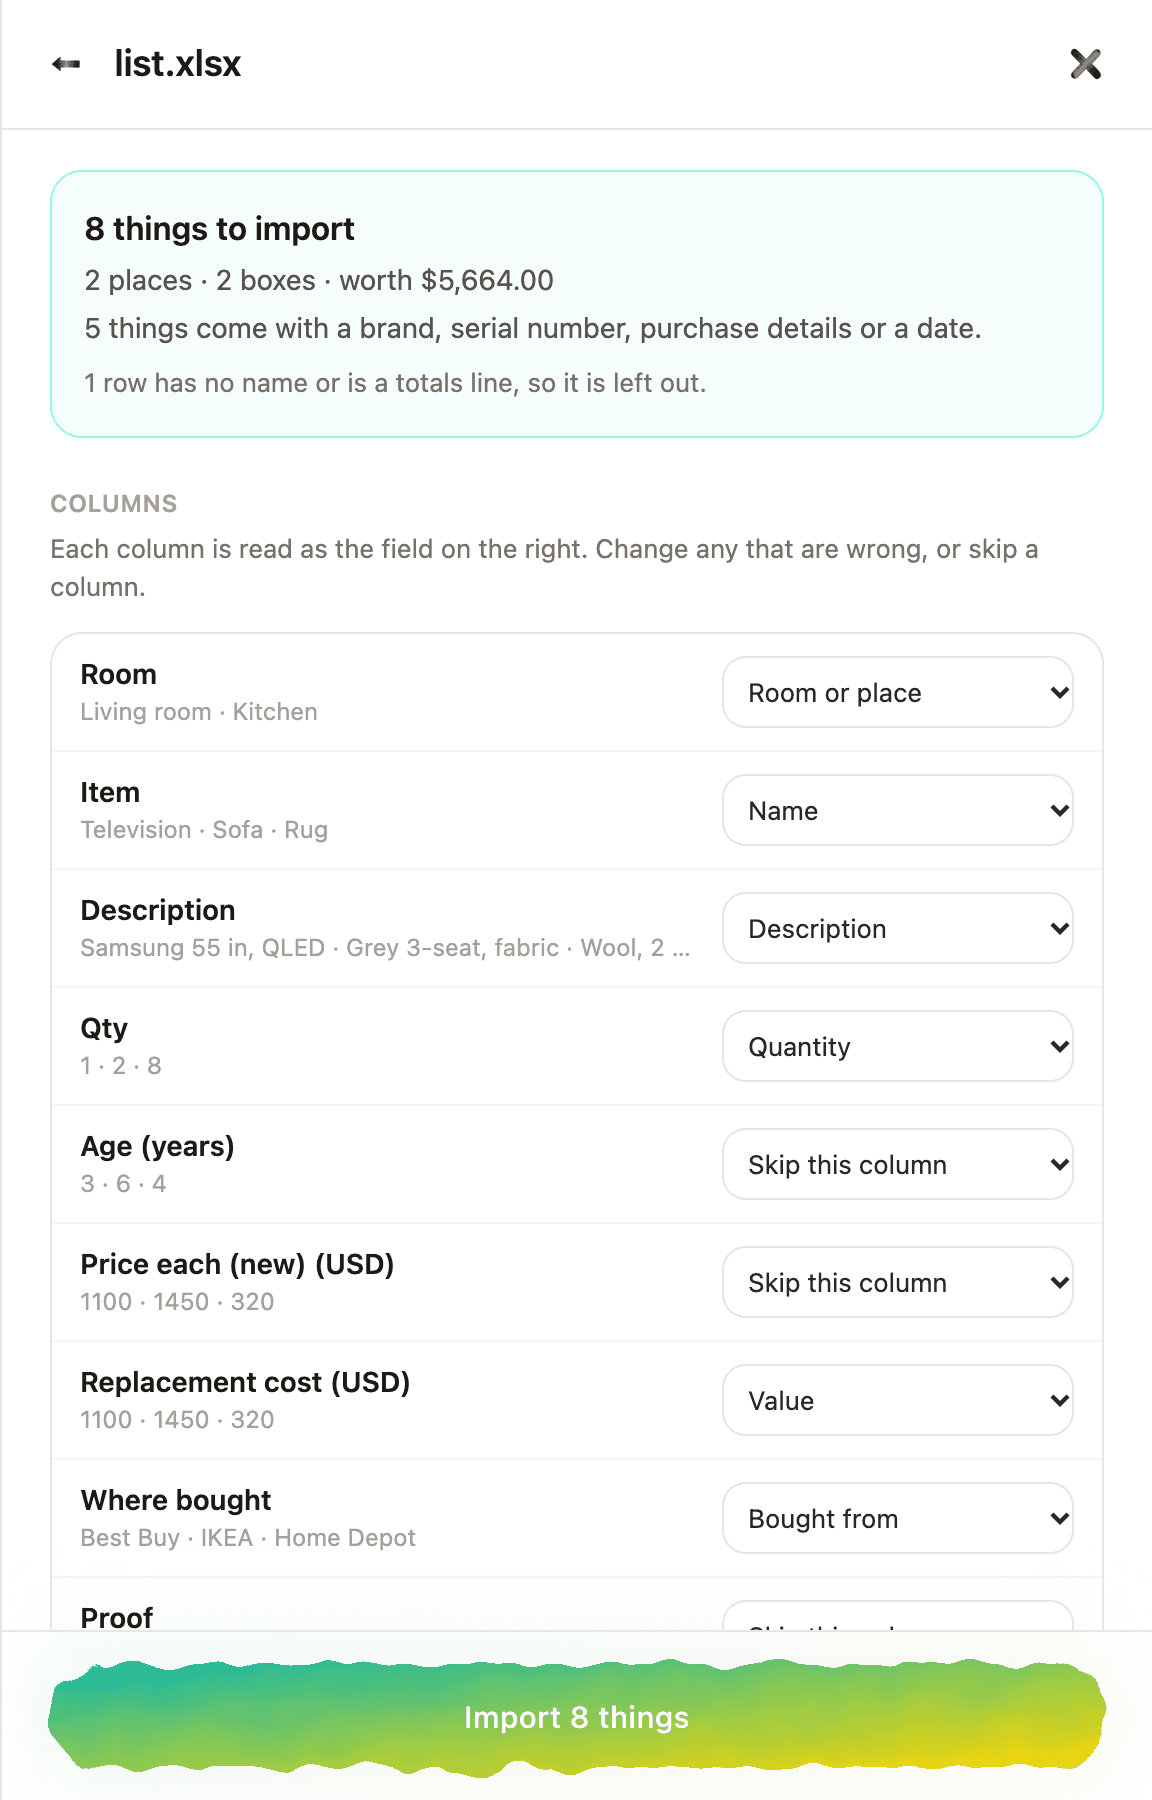
Task: Close the list.xlsx import dialog
Action: pos(1086,64)
